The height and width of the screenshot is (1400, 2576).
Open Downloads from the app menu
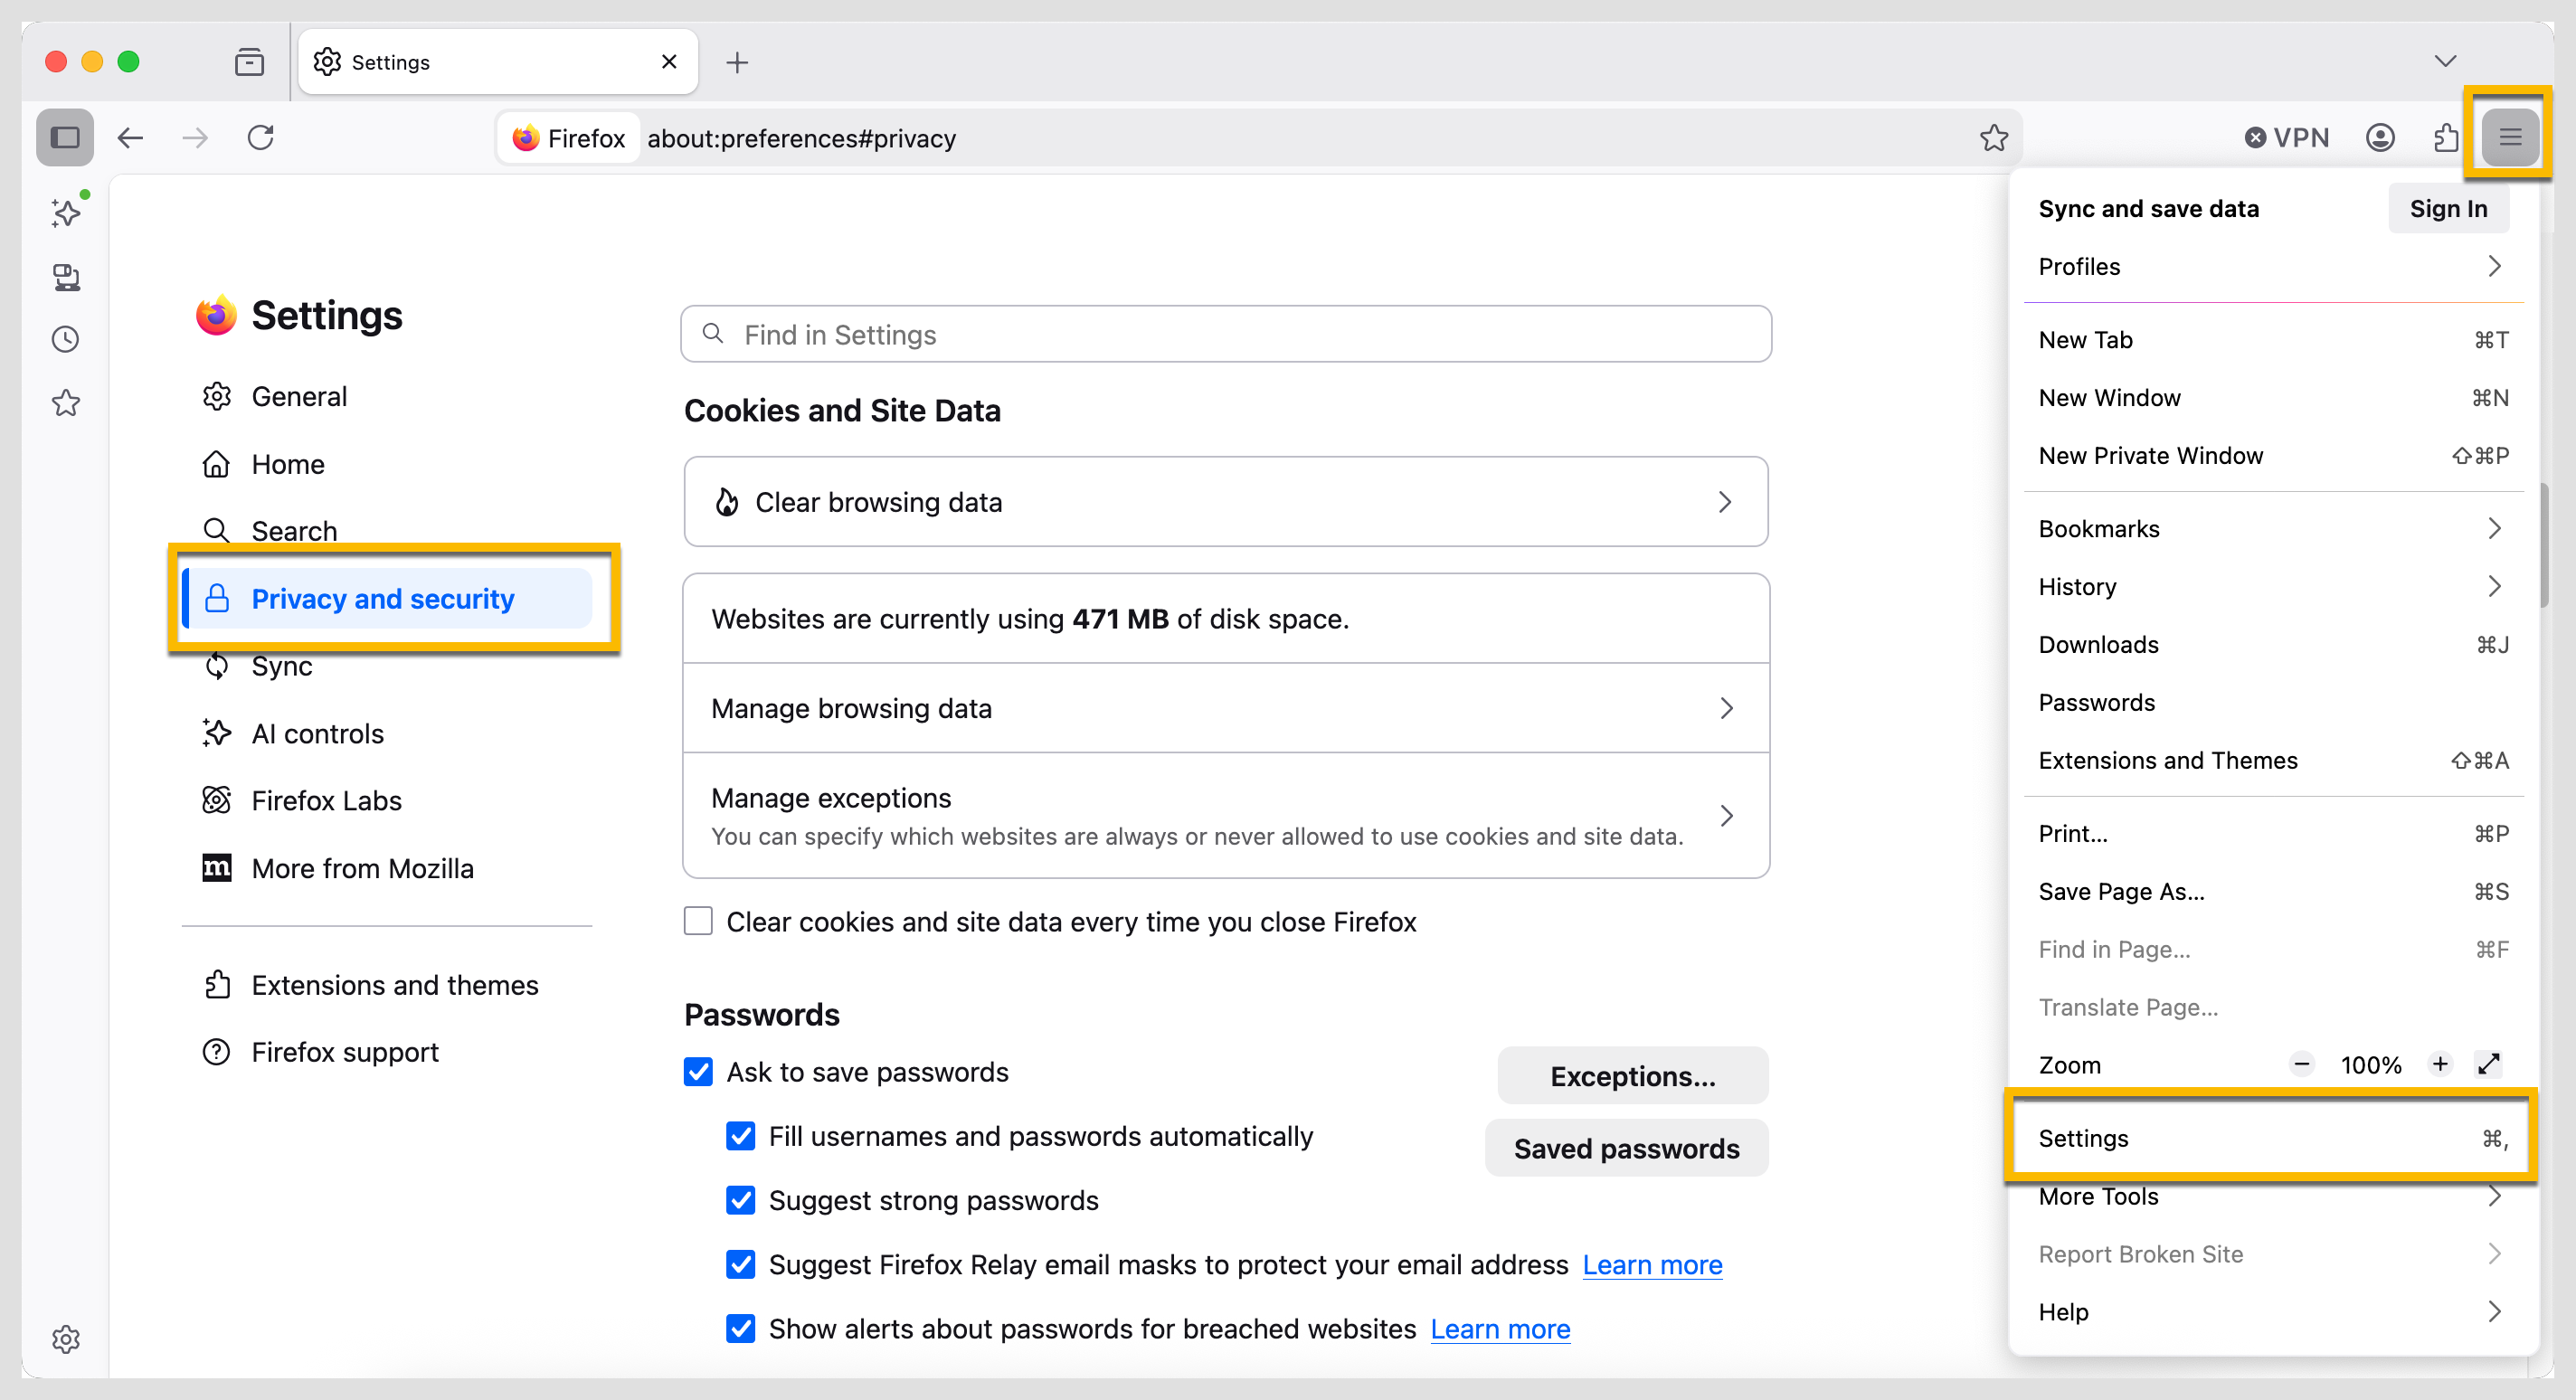[x=2273, y=644]
